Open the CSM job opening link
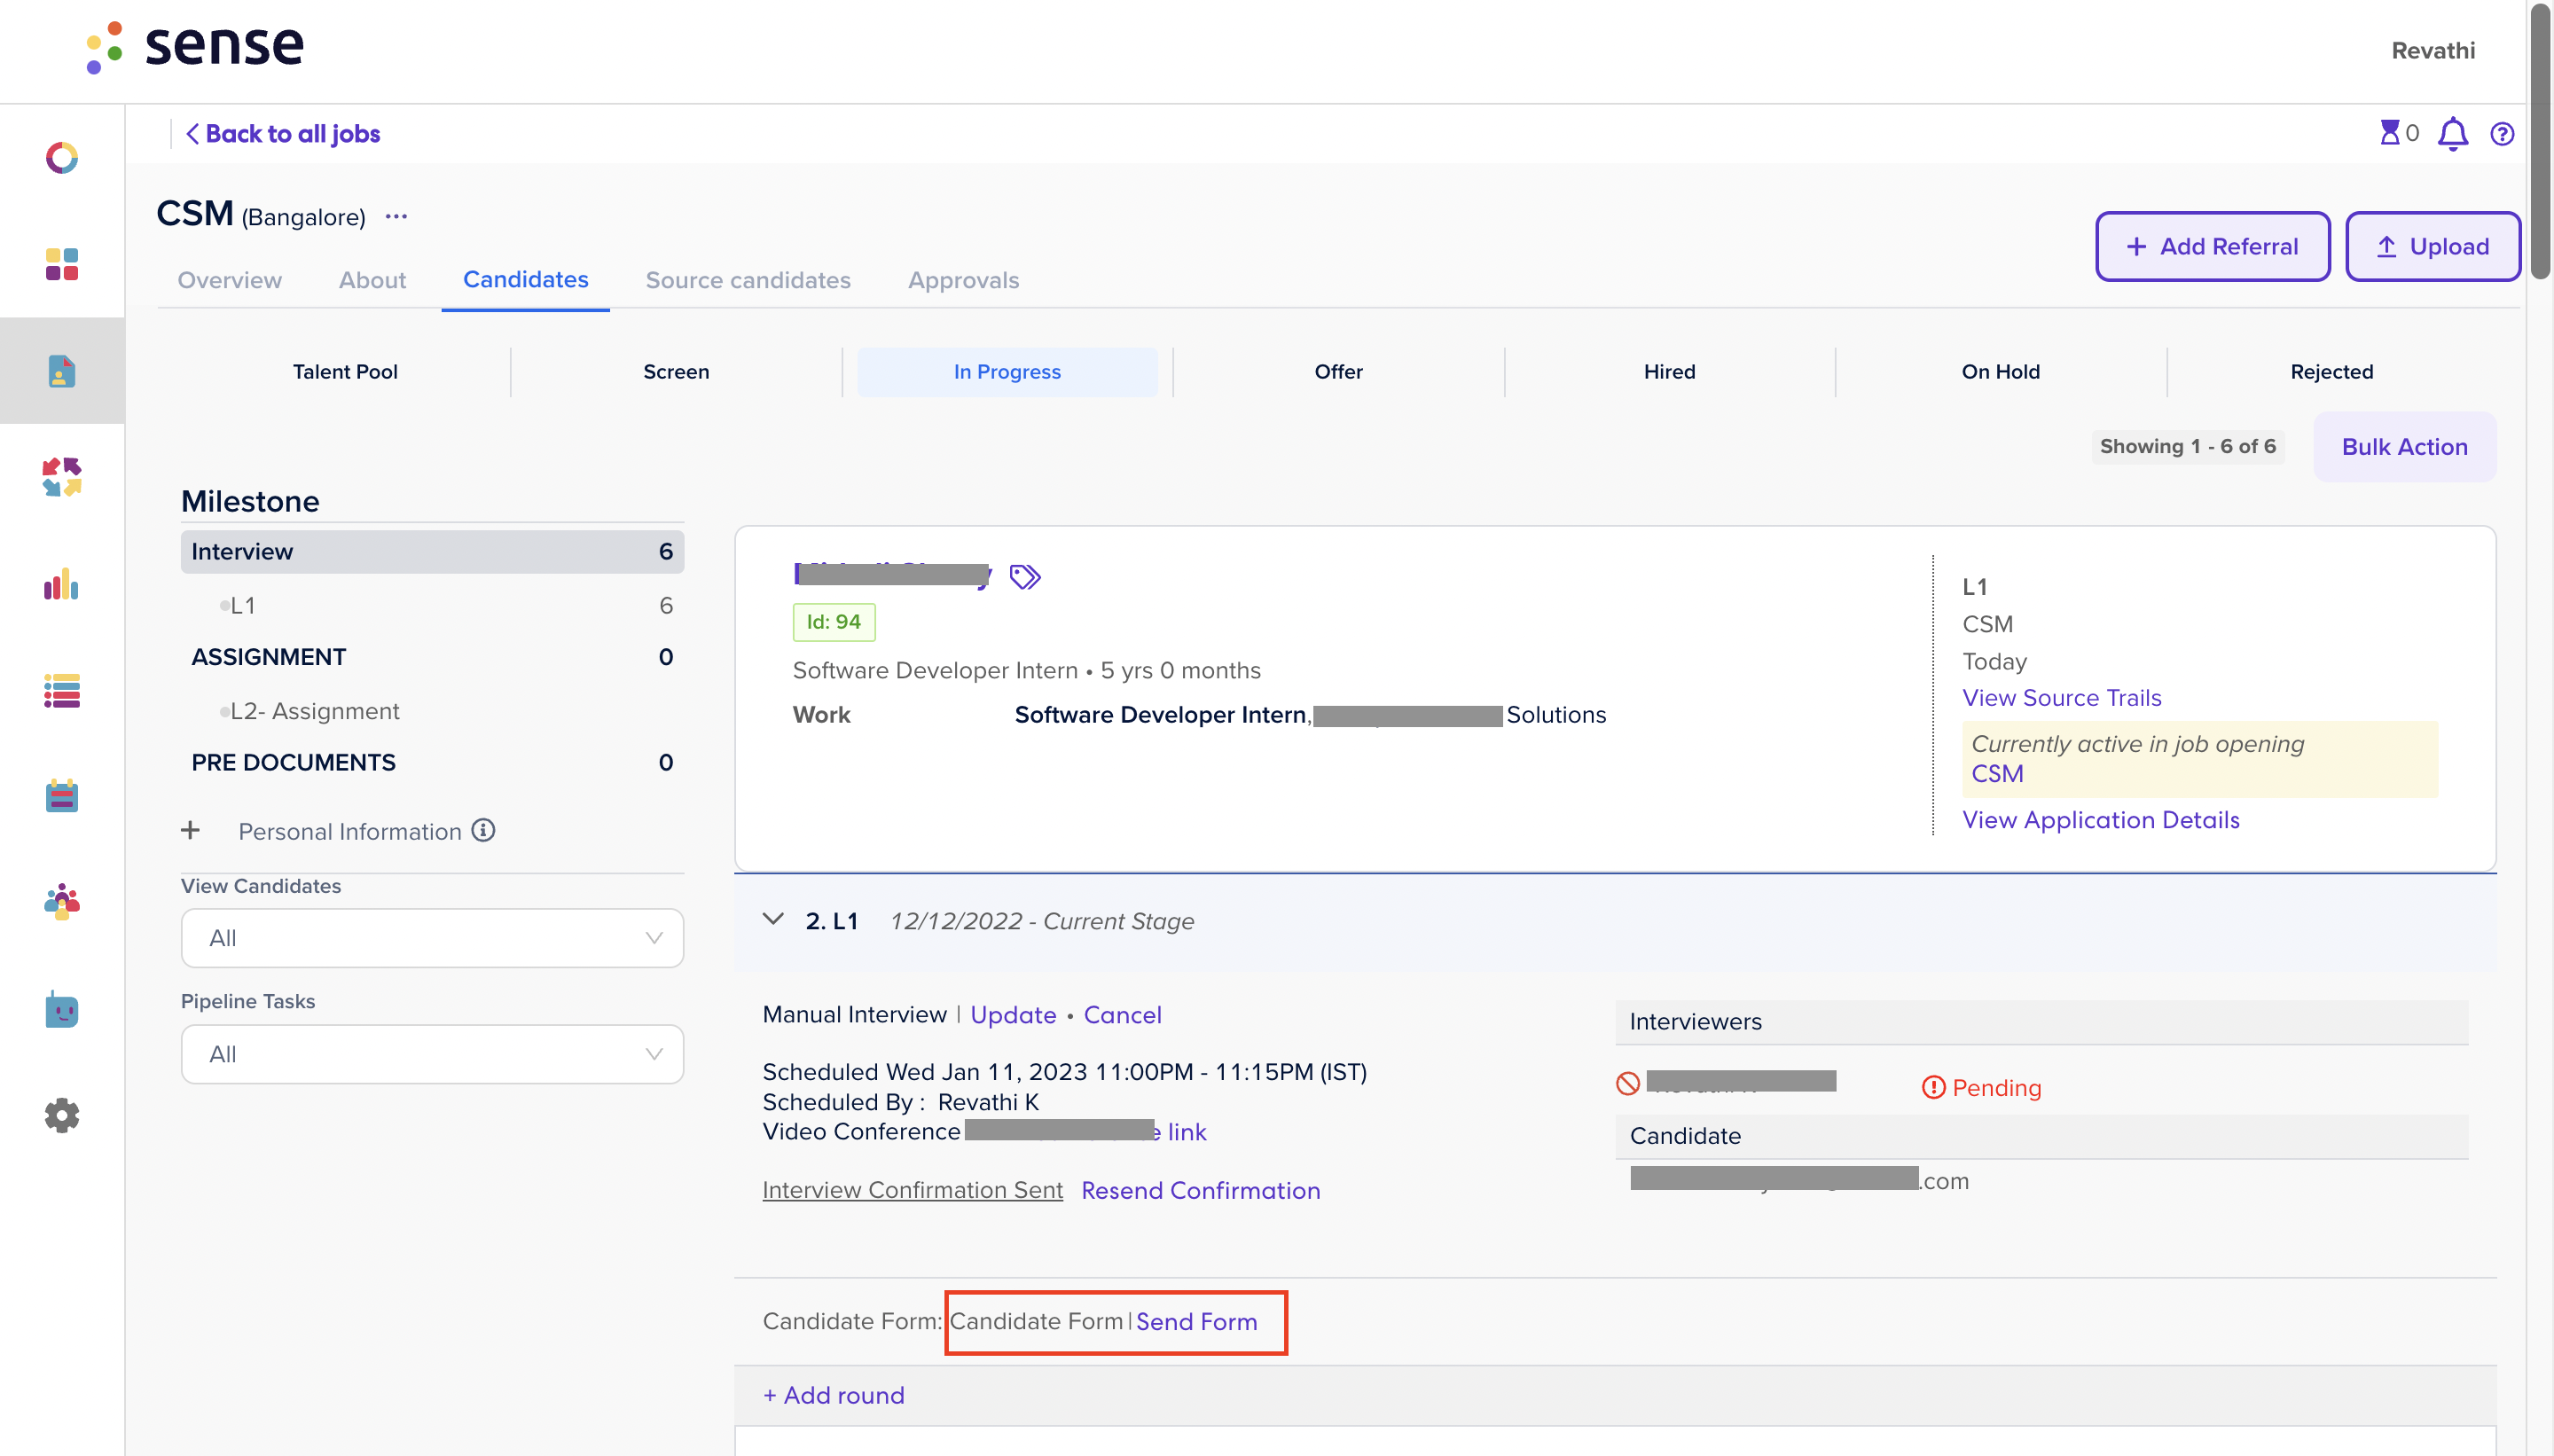Screen dimensions: 2554x1456 1997,773
